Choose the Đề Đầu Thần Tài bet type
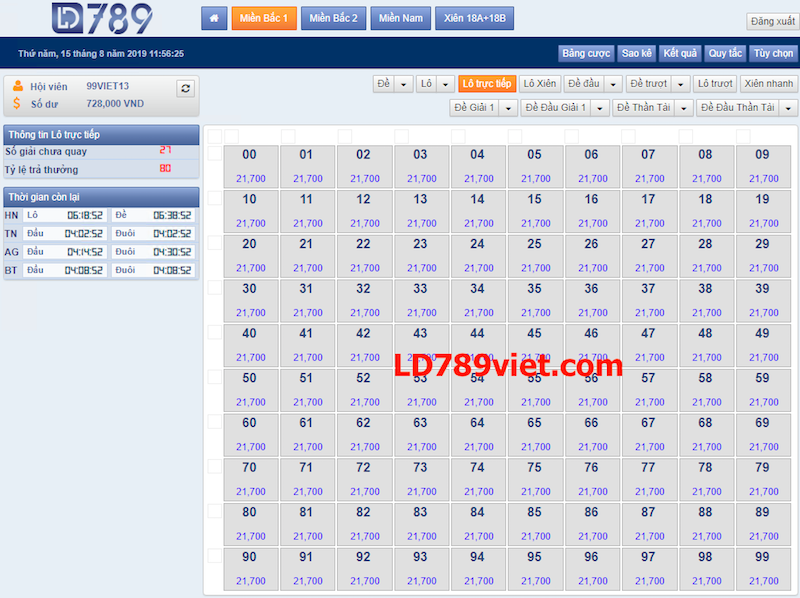The width and height of the screenshot is (800, 598). tap(738, 108)
